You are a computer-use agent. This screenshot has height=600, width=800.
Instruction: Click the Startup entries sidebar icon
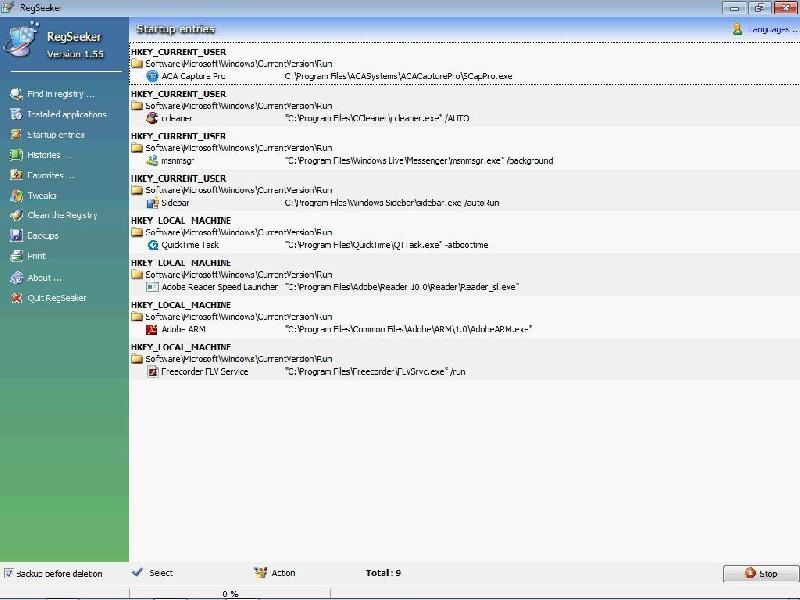click(x=16, y=134)
